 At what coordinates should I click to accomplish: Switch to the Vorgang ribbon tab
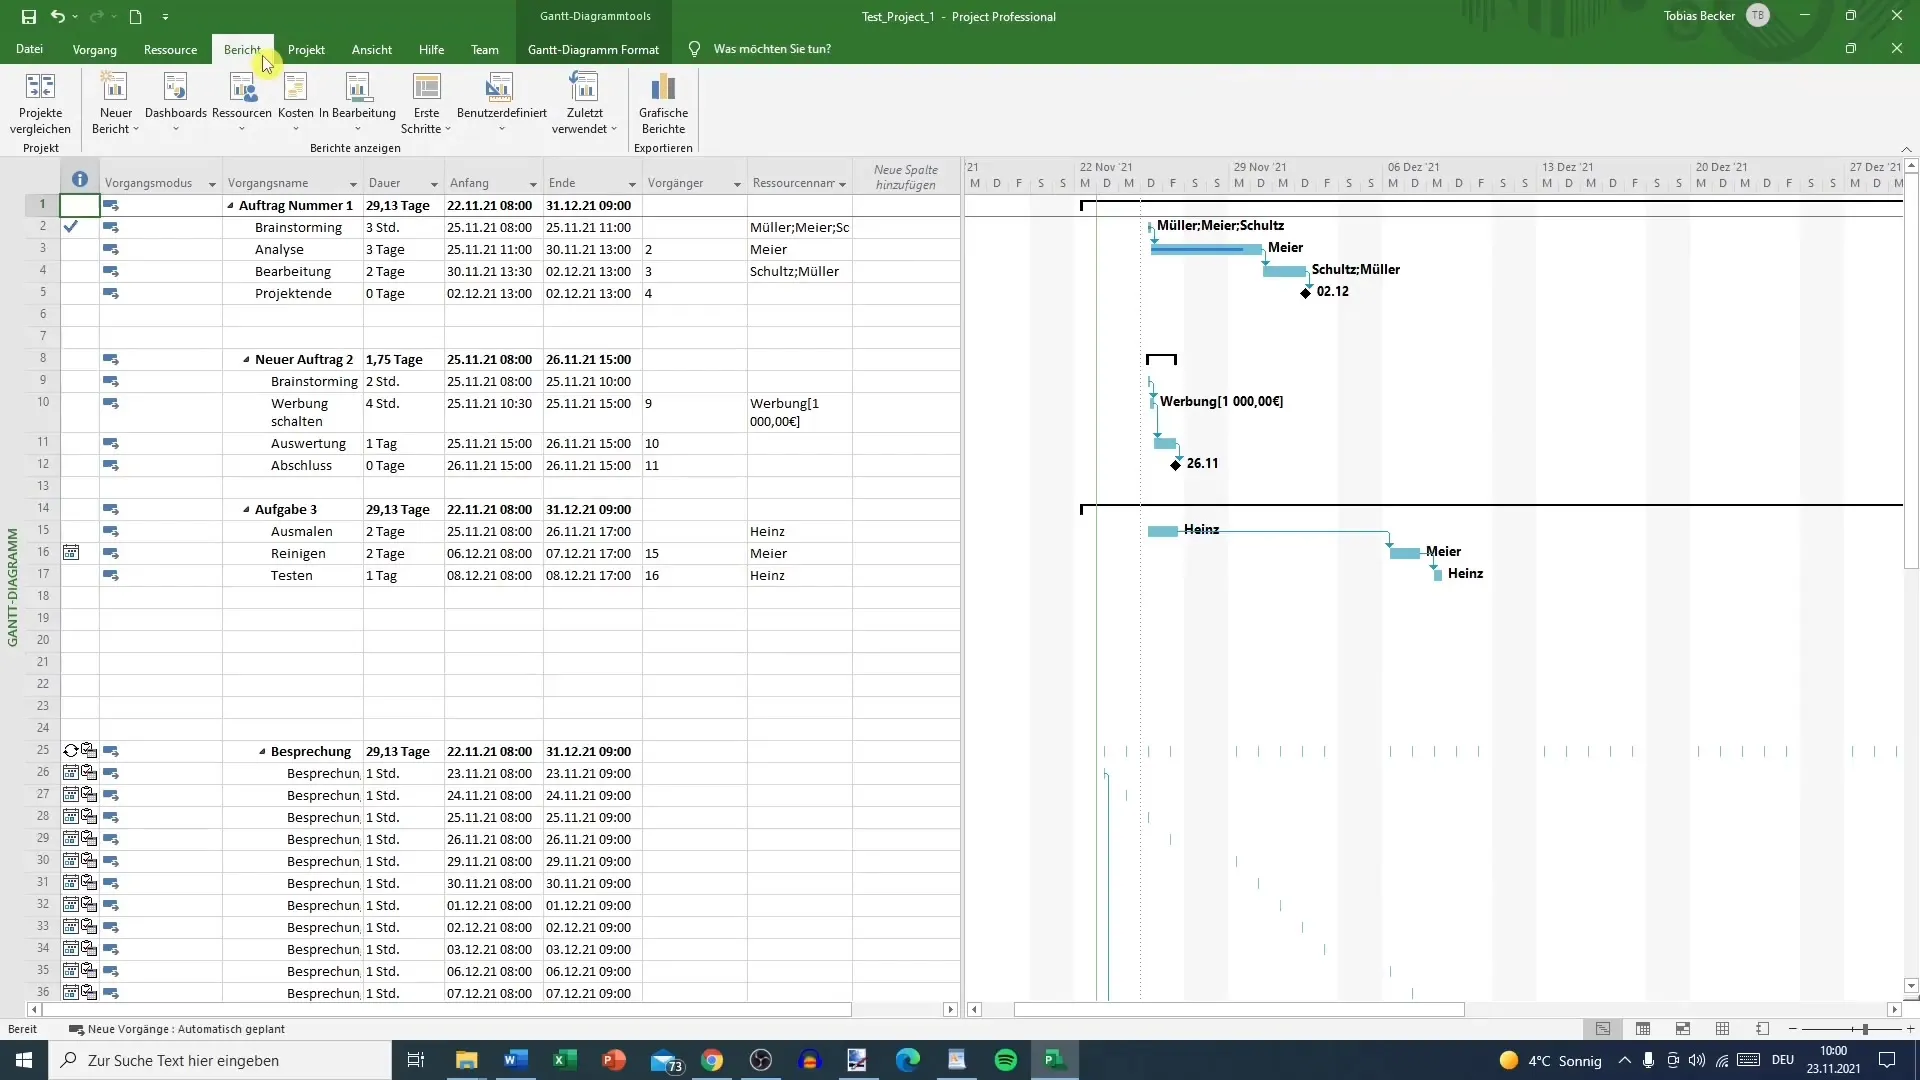coord(94,49)
